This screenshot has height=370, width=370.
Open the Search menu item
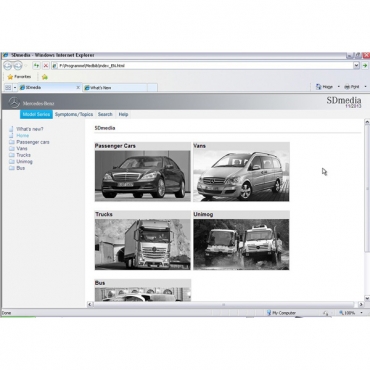click(x=105, y=114)
